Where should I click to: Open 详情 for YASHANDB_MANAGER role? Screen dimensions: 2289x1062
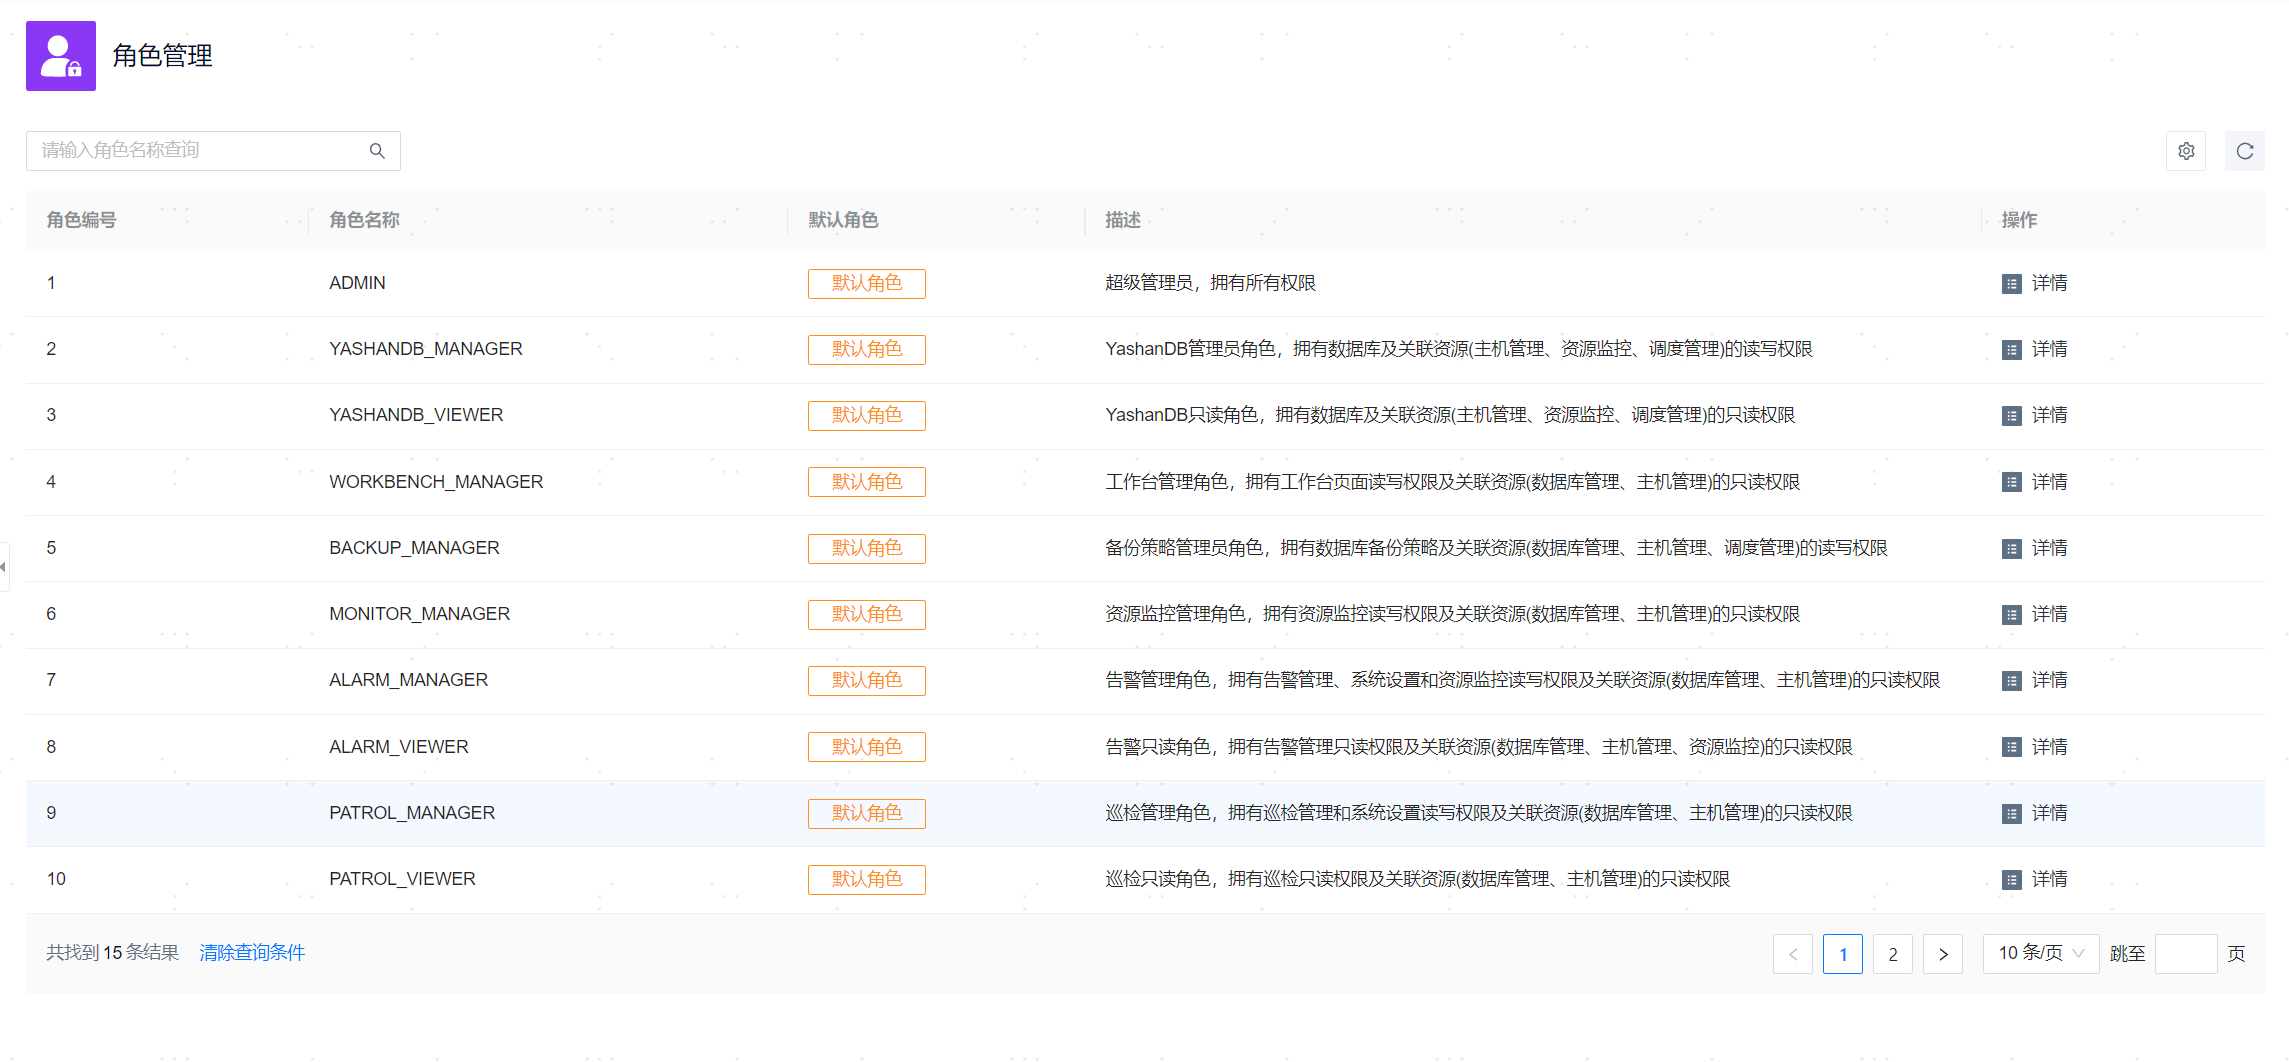2049,349
